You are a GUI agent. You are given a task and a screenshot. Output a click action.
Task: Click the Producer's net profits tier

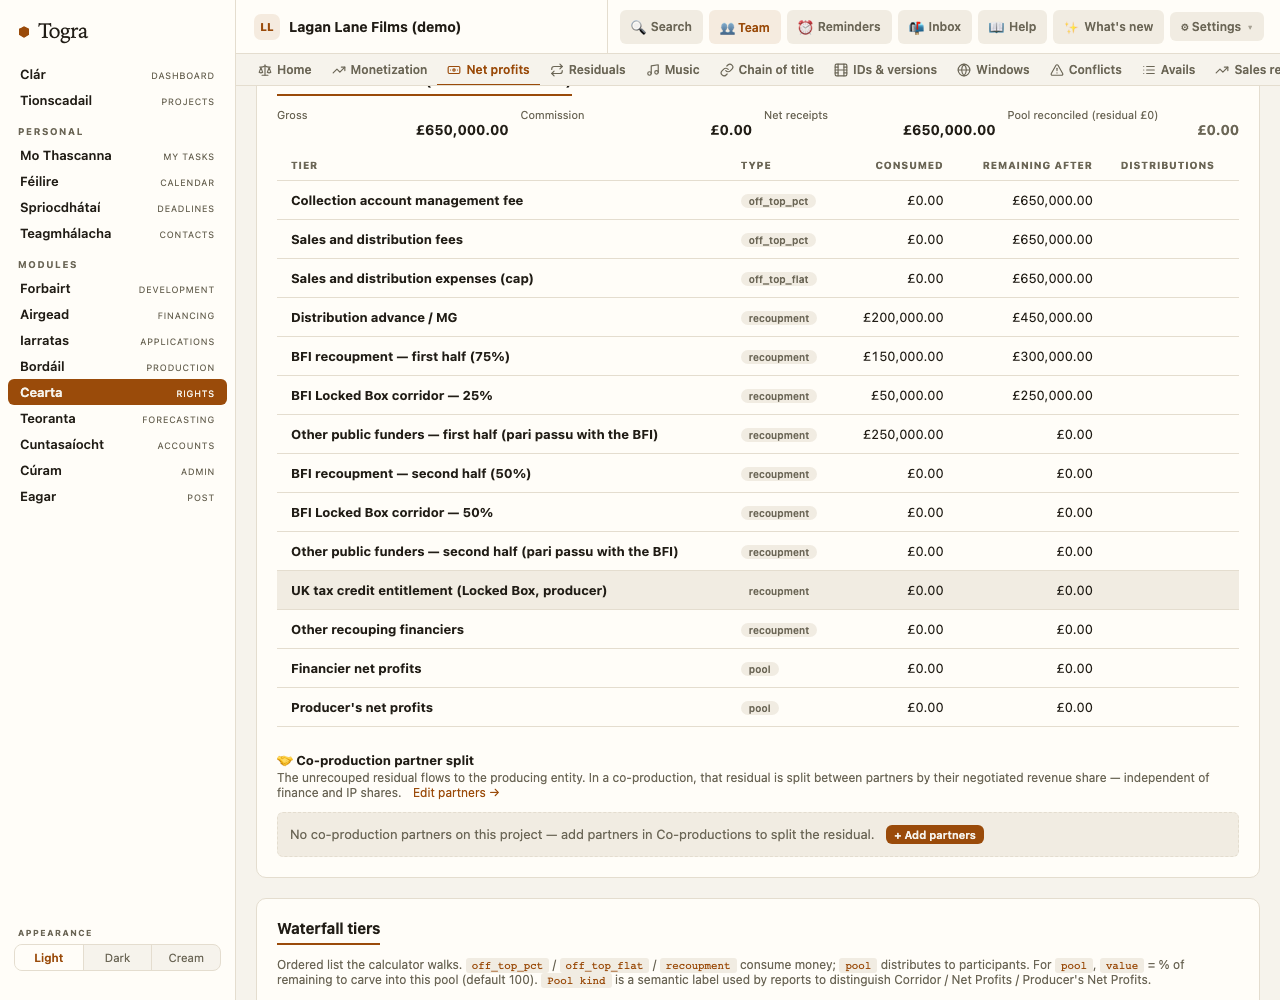tap(758, 708)
